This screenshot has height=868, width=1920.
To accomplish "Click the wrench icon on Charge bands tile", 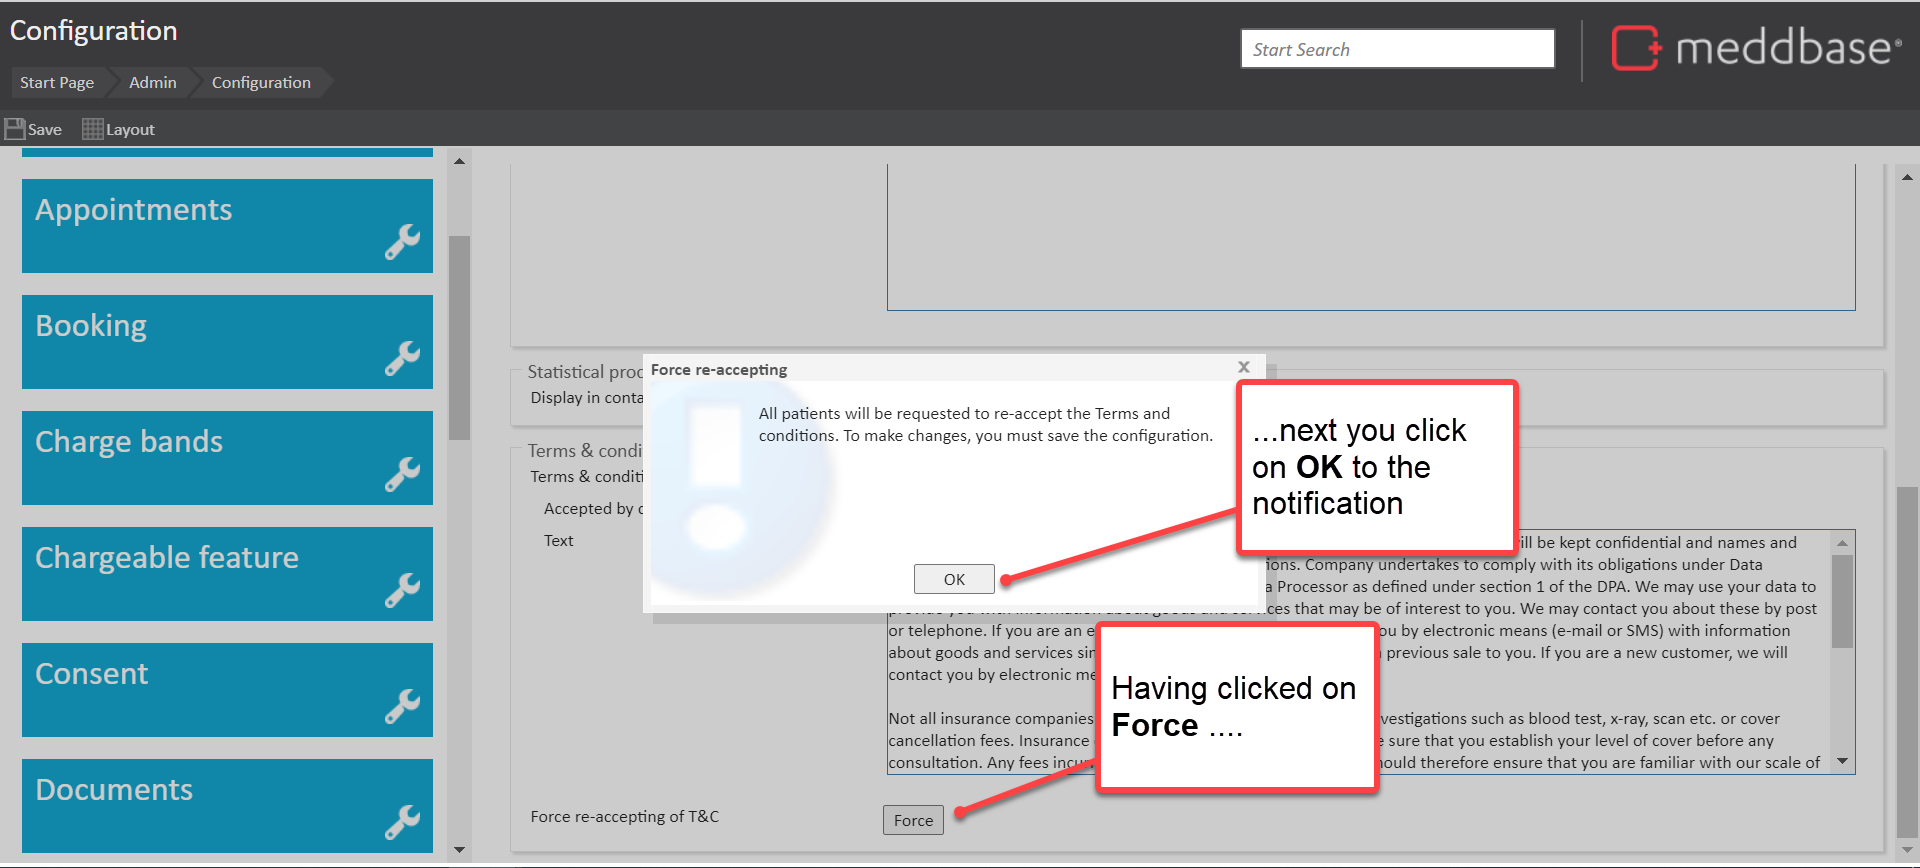I will click(402, 474).
